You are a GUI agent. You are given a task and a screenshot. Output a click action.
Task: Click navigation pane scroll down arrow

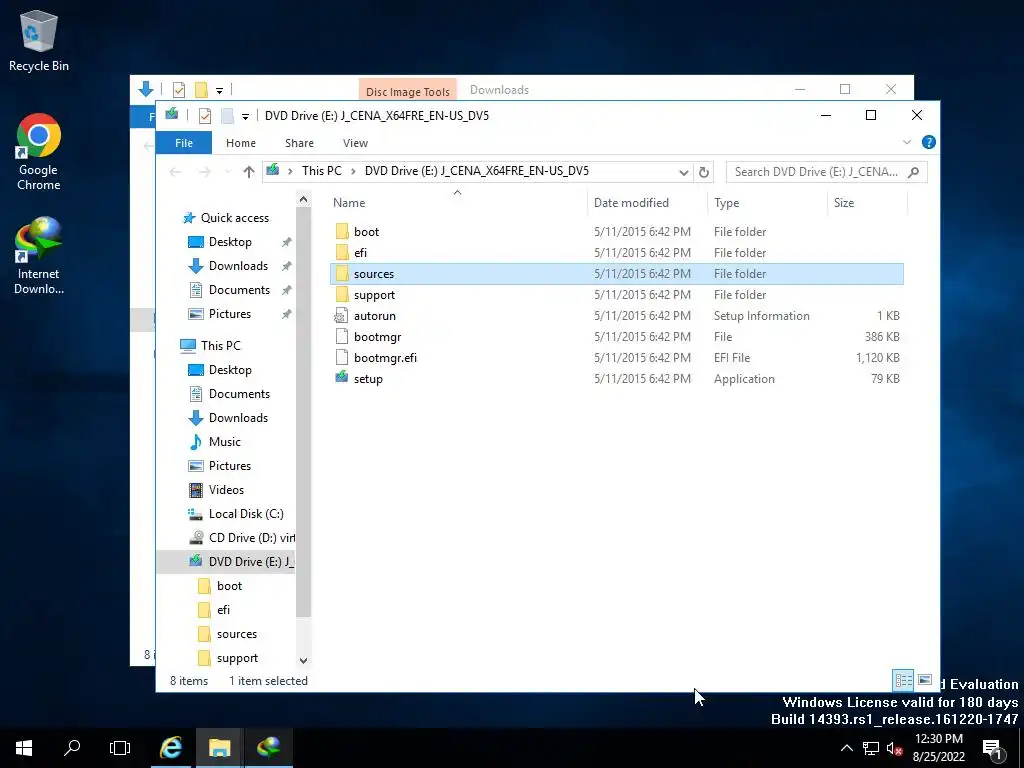pyautogui.click(x=303, y=661)
